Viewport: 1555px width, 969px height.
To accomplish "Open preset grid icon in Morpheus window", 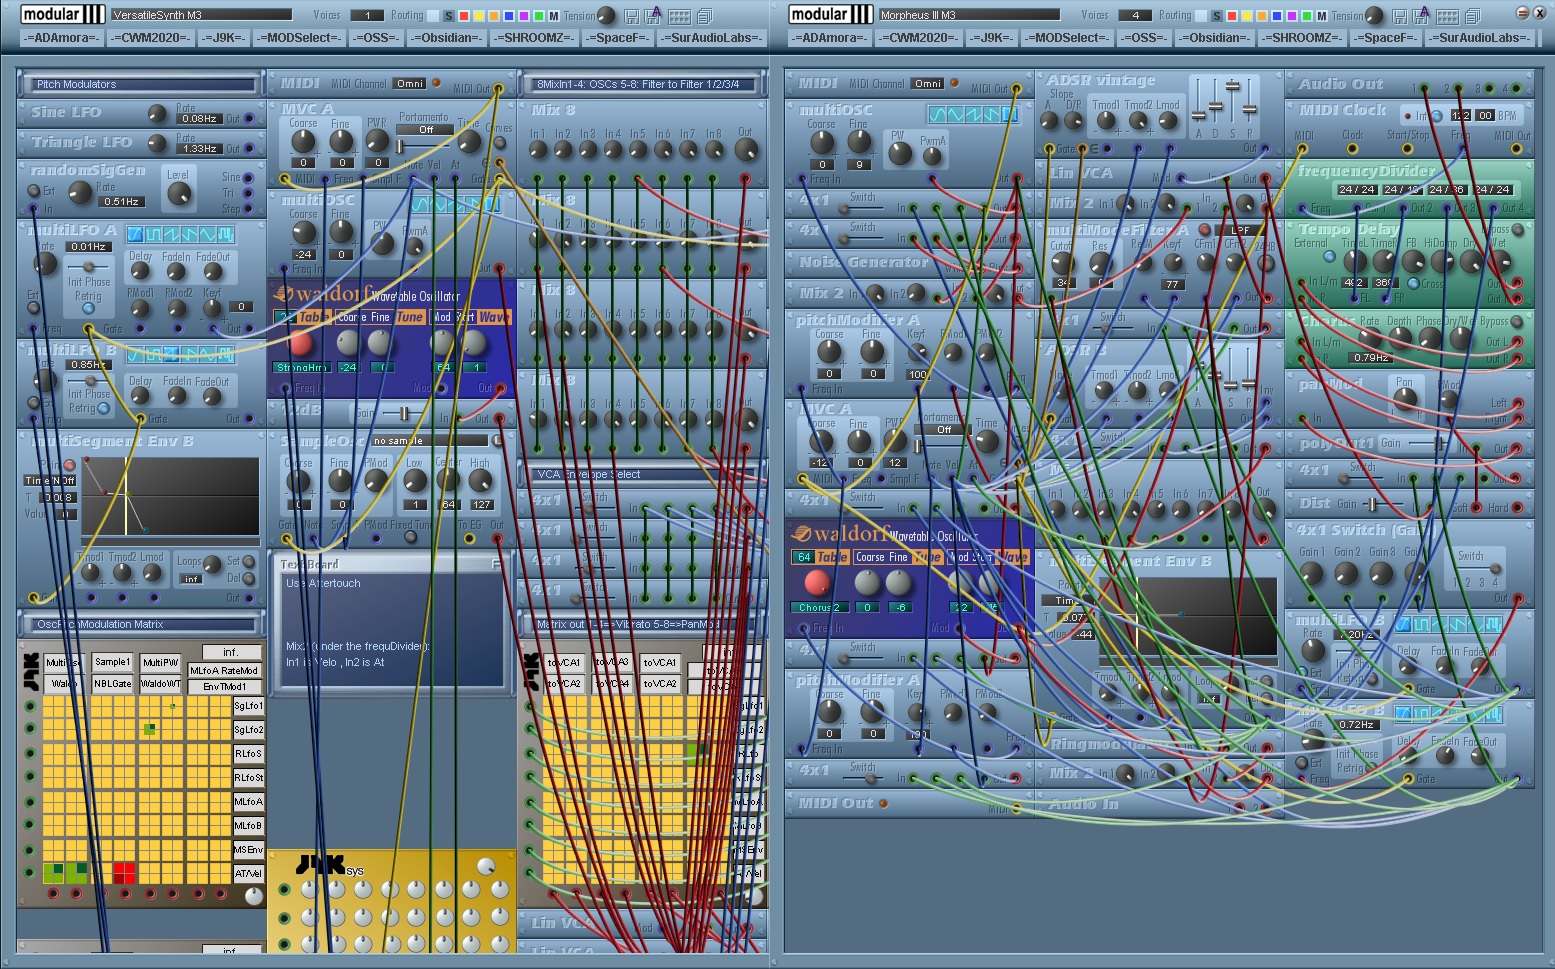I will pyautogui.click(x=1447, y=16).
